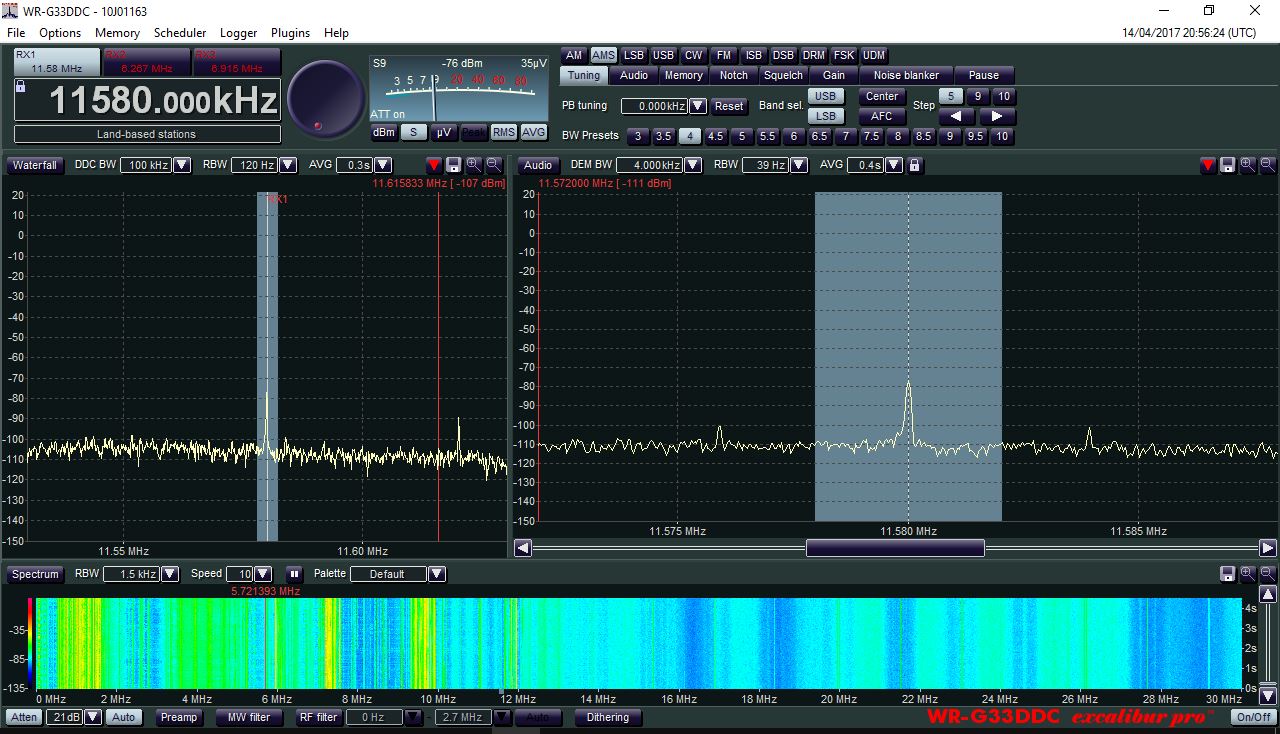Open the DDC BW 100 kHz dropdown
This screenshot has height=734, width=1280.
click(182, 165)
